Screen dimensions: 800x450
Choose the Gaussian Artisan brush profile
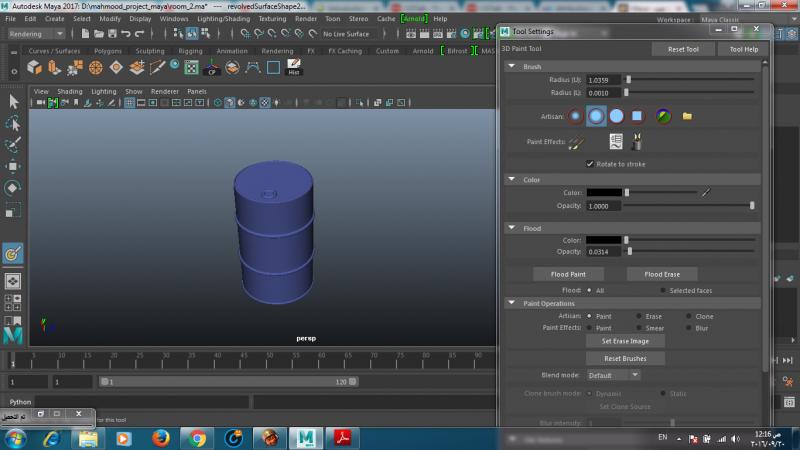point(576,116)
